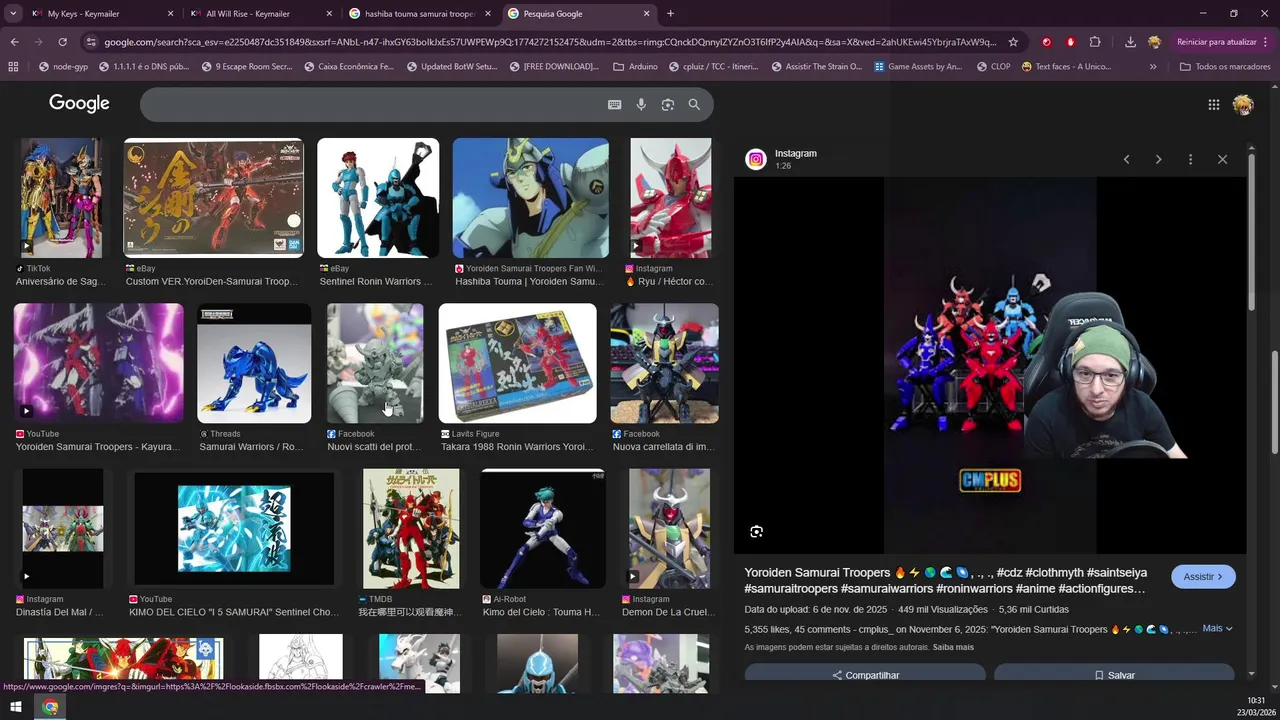Screen dimensions: 1280x720
Task: Open three-dot options in preview panel
Action: [x=1190, y=159]
